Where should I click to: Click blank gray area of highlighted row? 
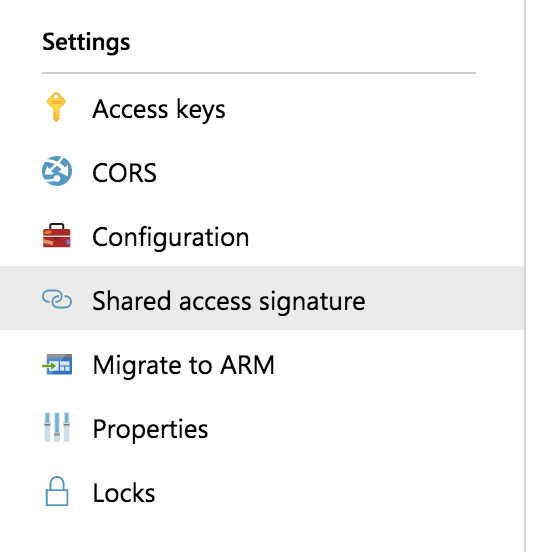point(444,298)
